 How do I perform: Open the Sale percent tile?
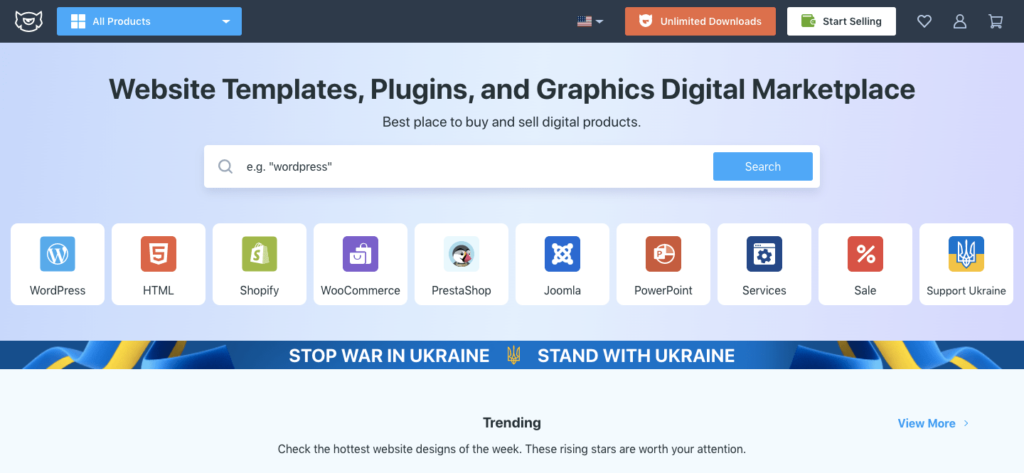(865, 264)
